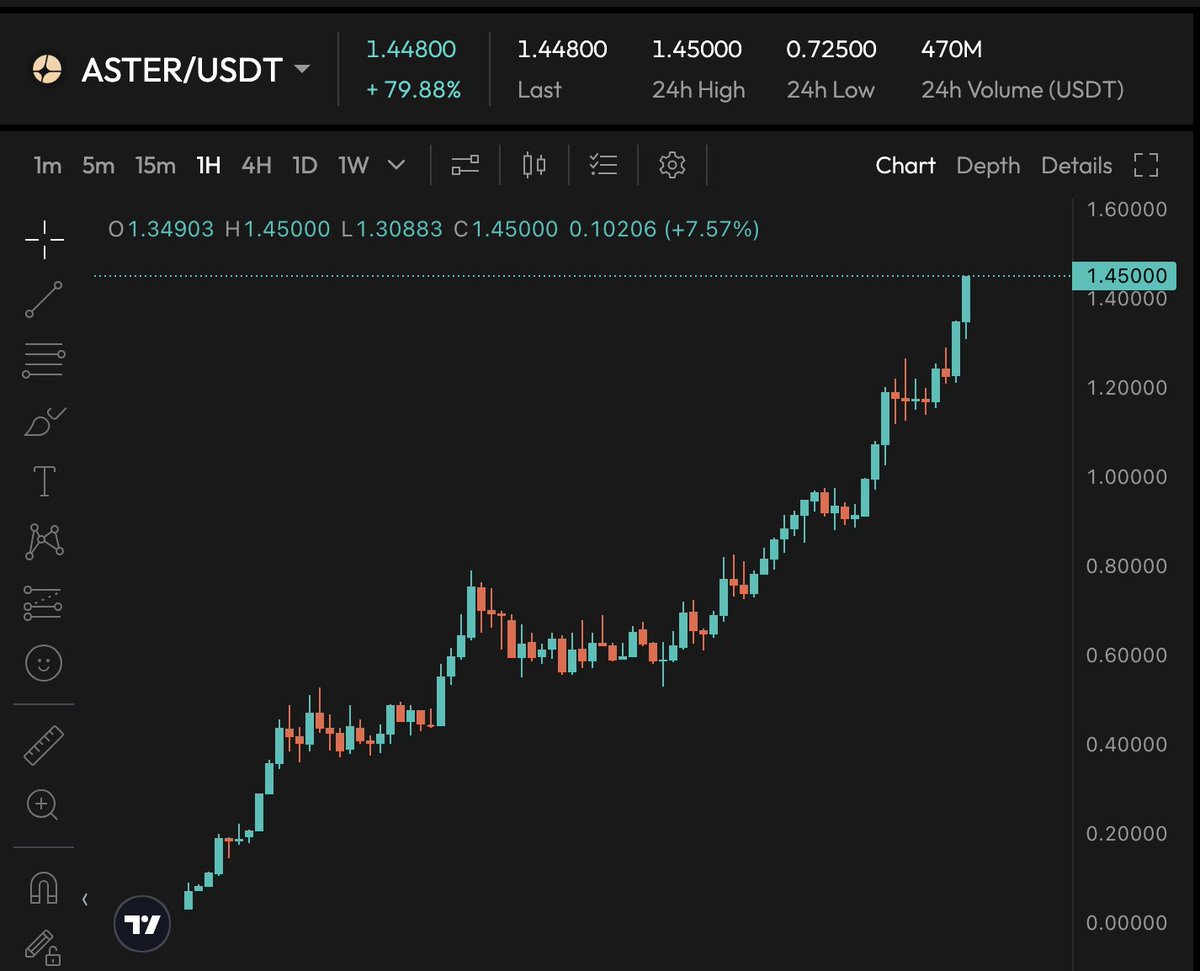1200x971 pixels.
Task: Switch to the Chart view tab
Action: (x=905, y=165)
